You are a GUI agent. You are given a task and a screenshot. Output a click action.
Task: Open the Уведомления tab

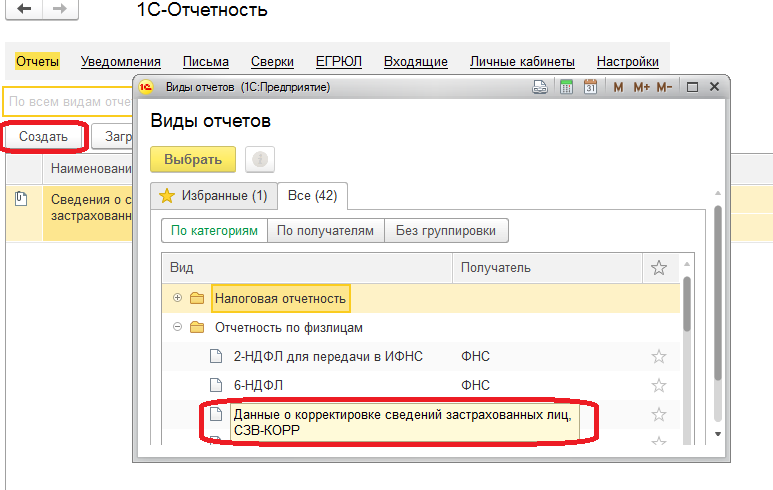pos(121,62)
